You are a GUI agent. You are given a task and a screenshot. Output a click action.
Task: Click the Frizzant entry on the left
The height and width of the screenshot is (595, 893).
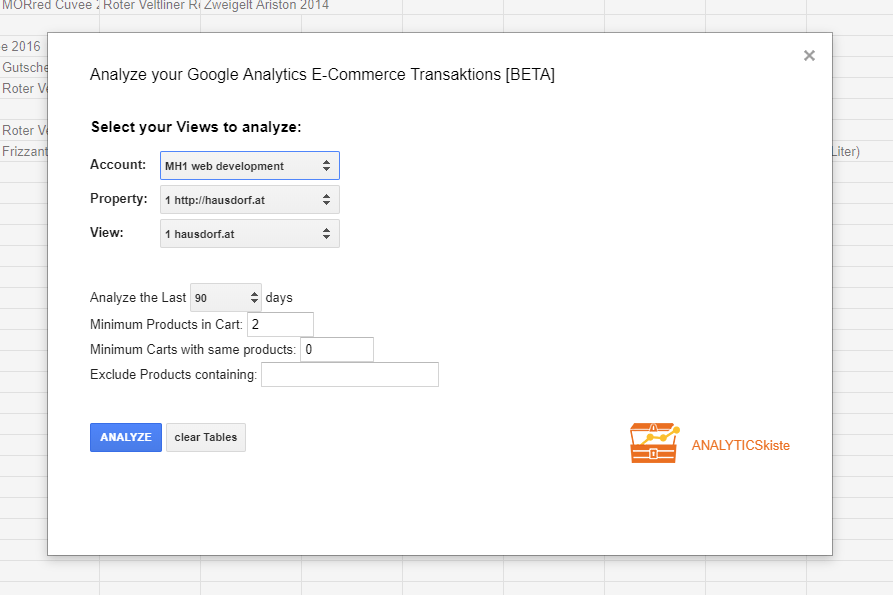tap(20, 151)
